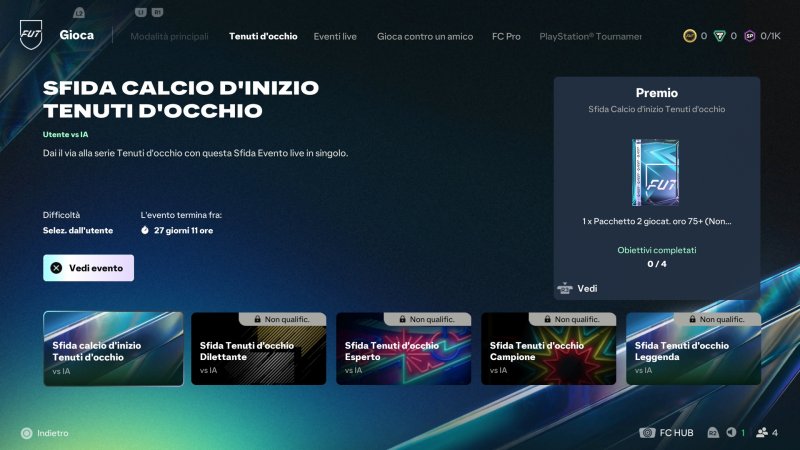
Task: Click the FC HUB touchpad icon
Action: (647, 433)
